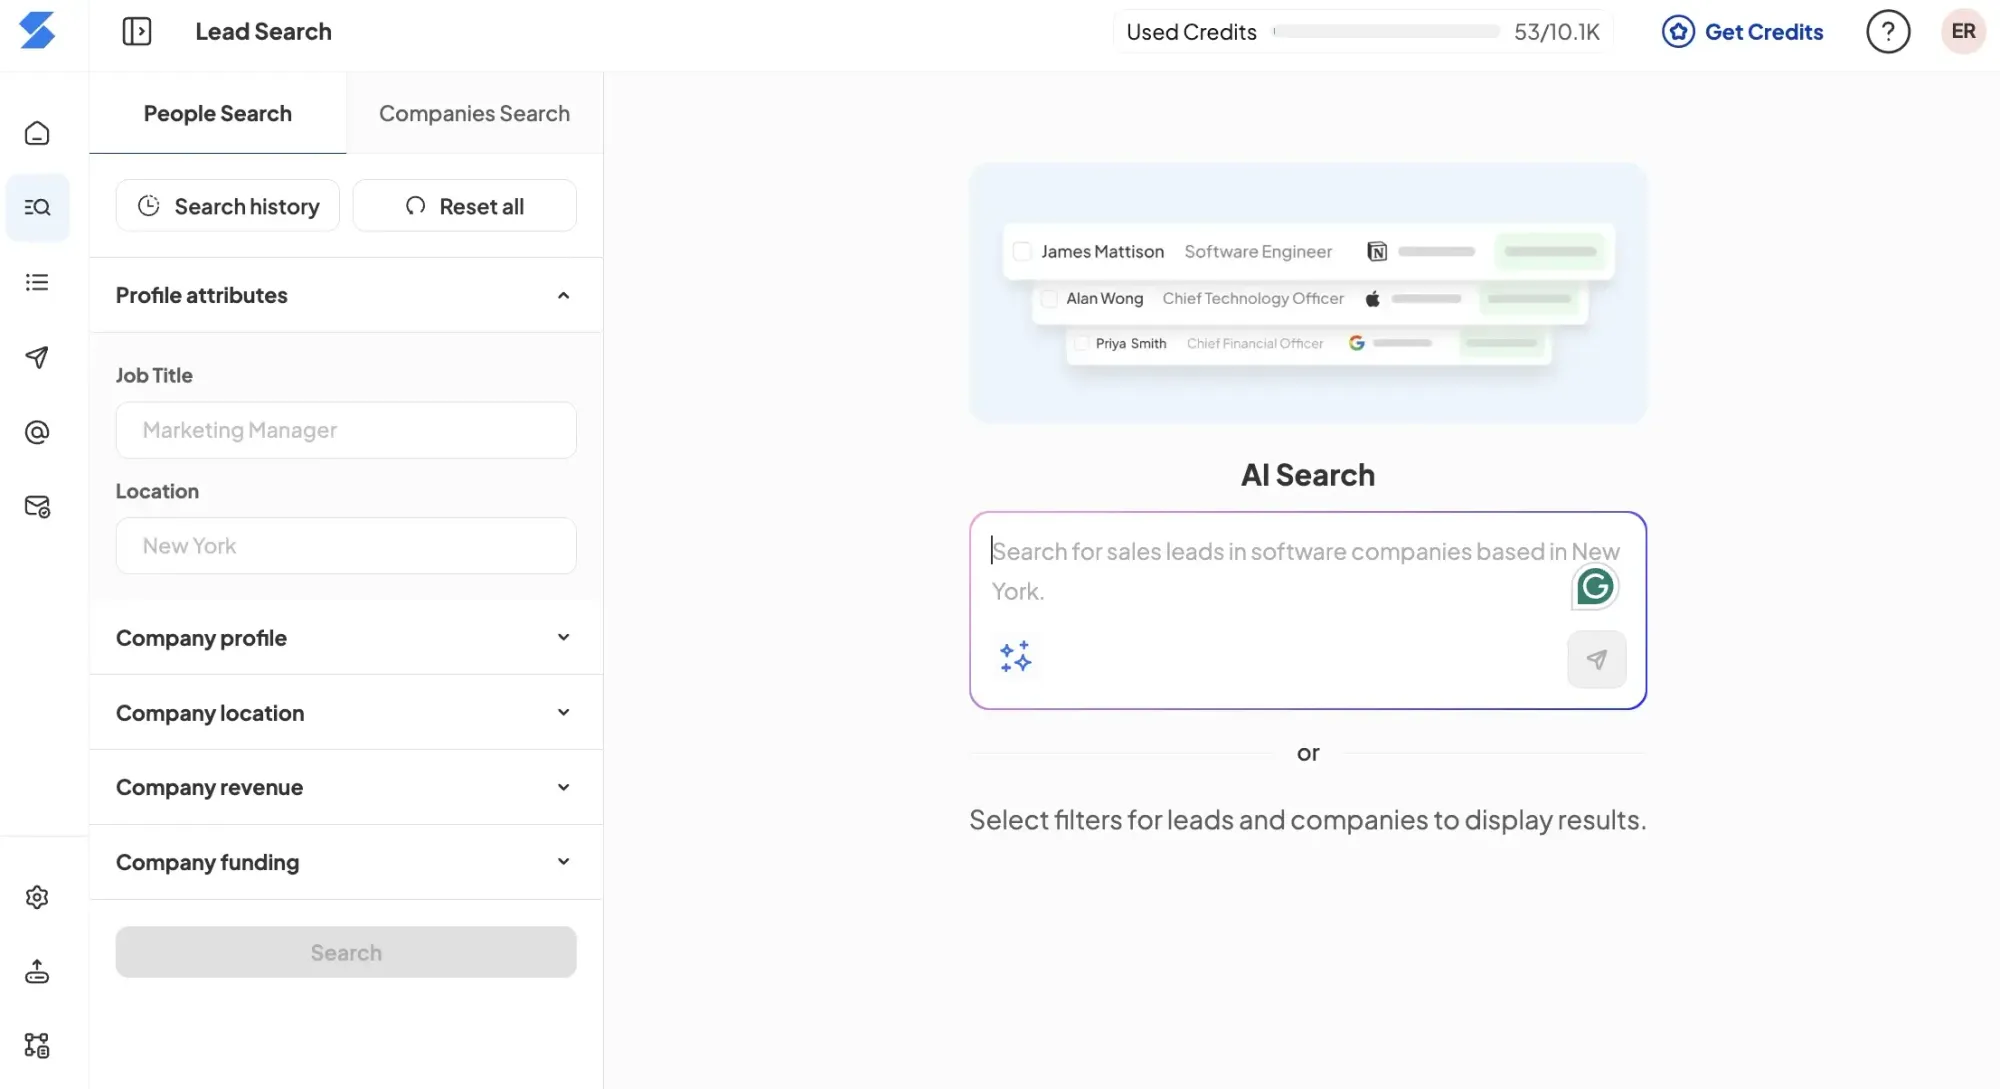The image size is (2000, 1089).
Task: Tick the Alan Wong checkbox
Action: 1049,299
